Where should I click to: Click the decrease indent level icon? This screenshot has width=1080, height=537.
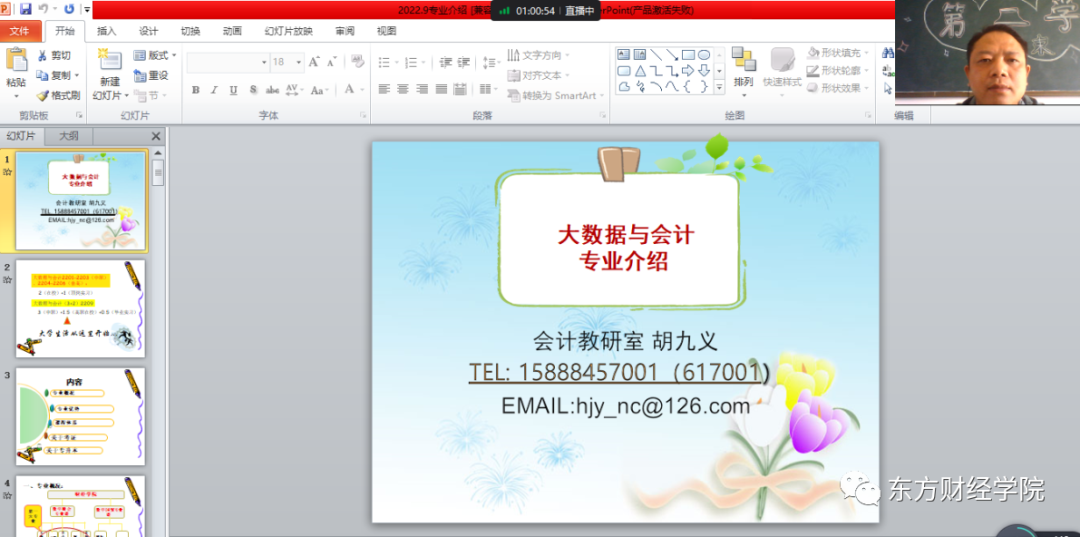pyautogui.click(x=446, y=62)
